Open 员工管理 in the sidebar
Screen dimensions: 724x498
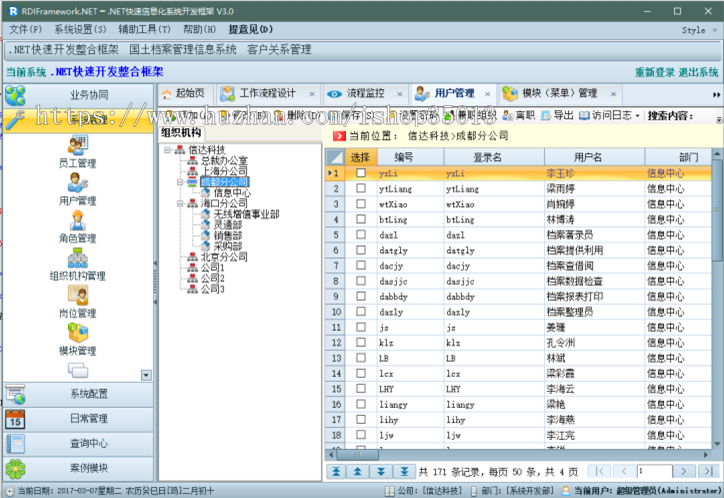(x=77, y=152)
